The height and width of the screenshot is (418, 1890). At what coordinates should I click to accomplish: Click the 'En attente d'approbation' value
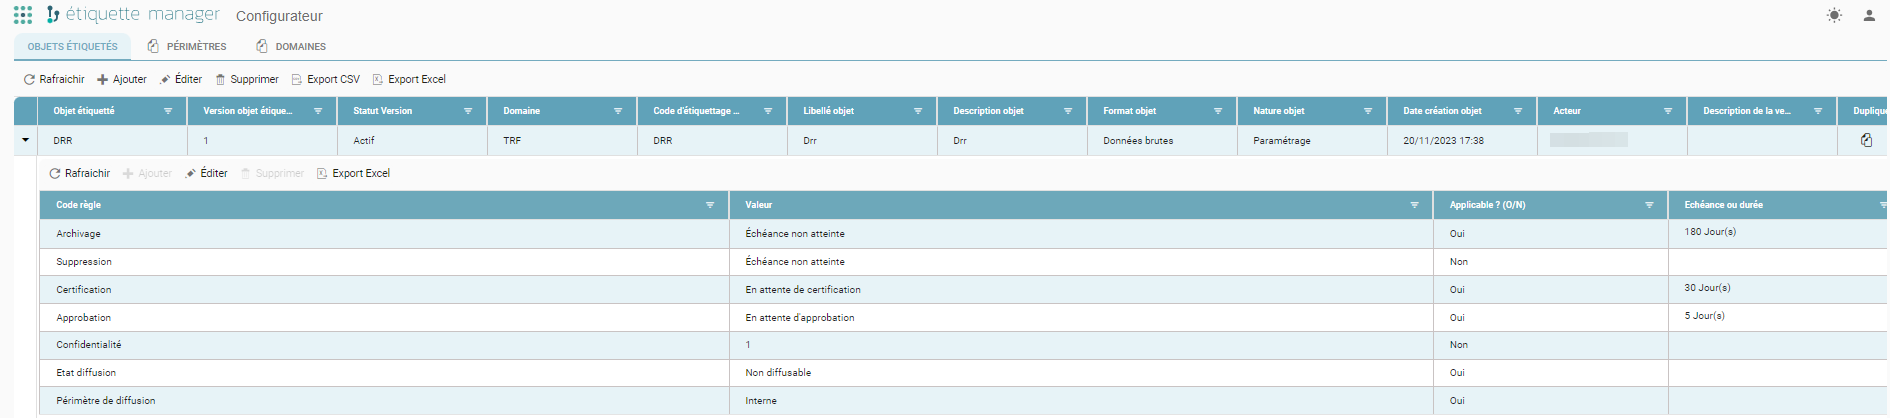coord(800,318)
